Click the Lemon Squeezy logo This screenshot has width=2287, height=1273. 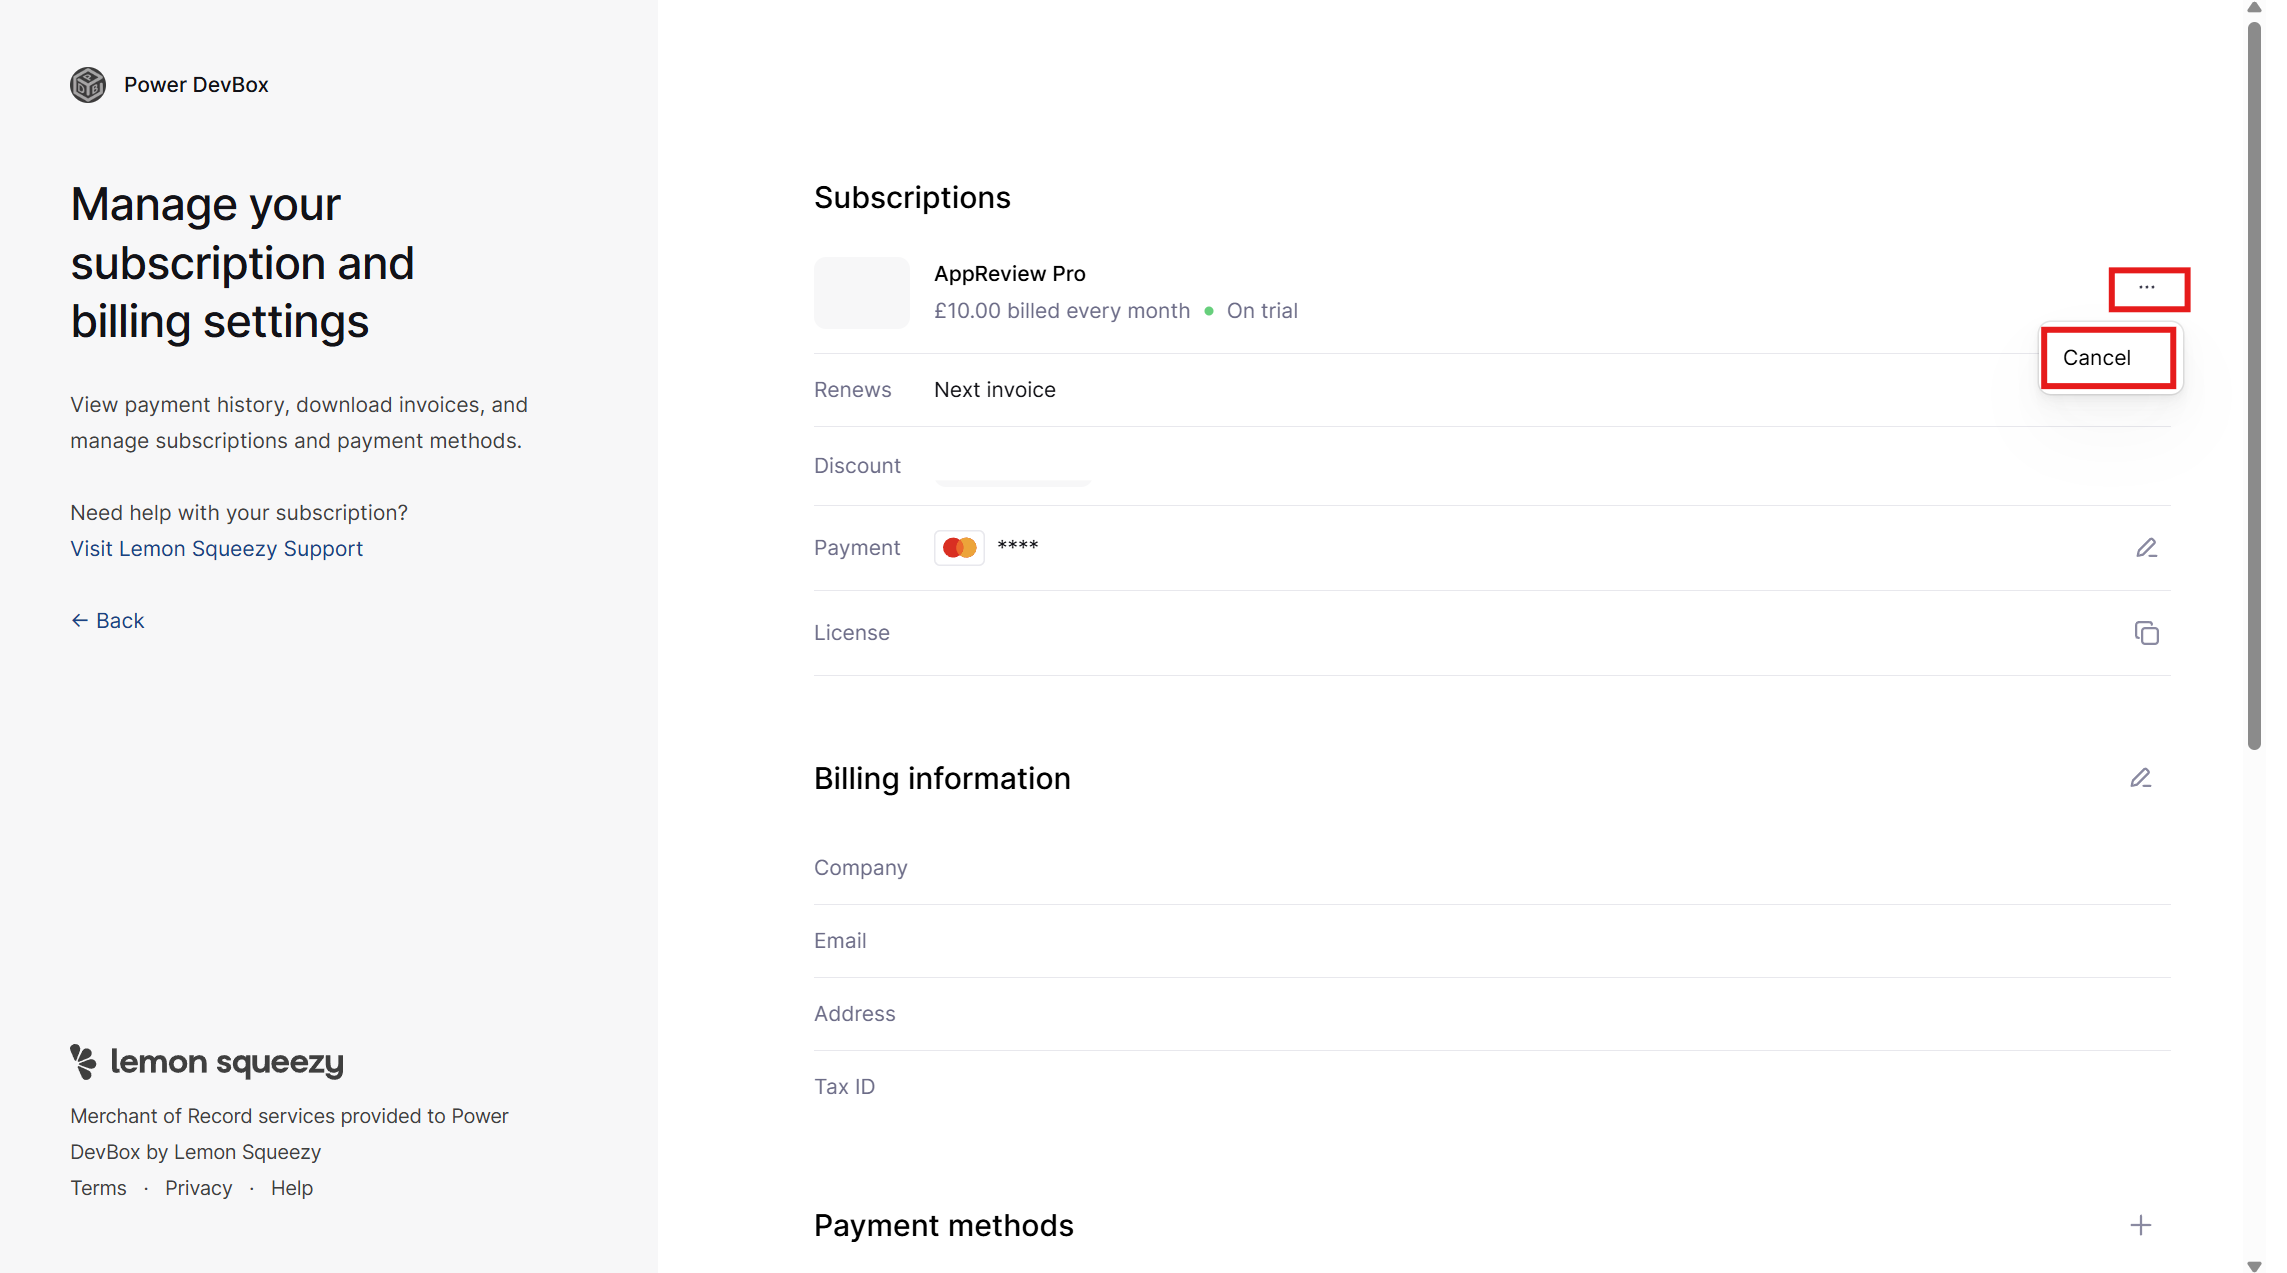(x=207, y=1062)
